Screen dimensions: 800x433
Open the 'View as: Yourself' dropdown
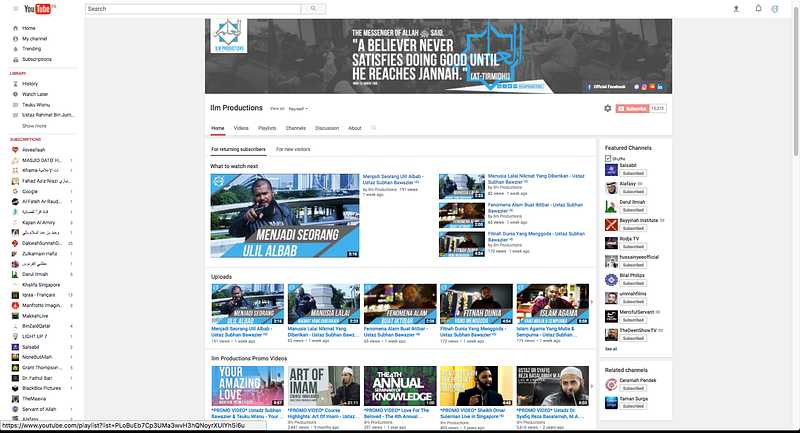point(298,109)
